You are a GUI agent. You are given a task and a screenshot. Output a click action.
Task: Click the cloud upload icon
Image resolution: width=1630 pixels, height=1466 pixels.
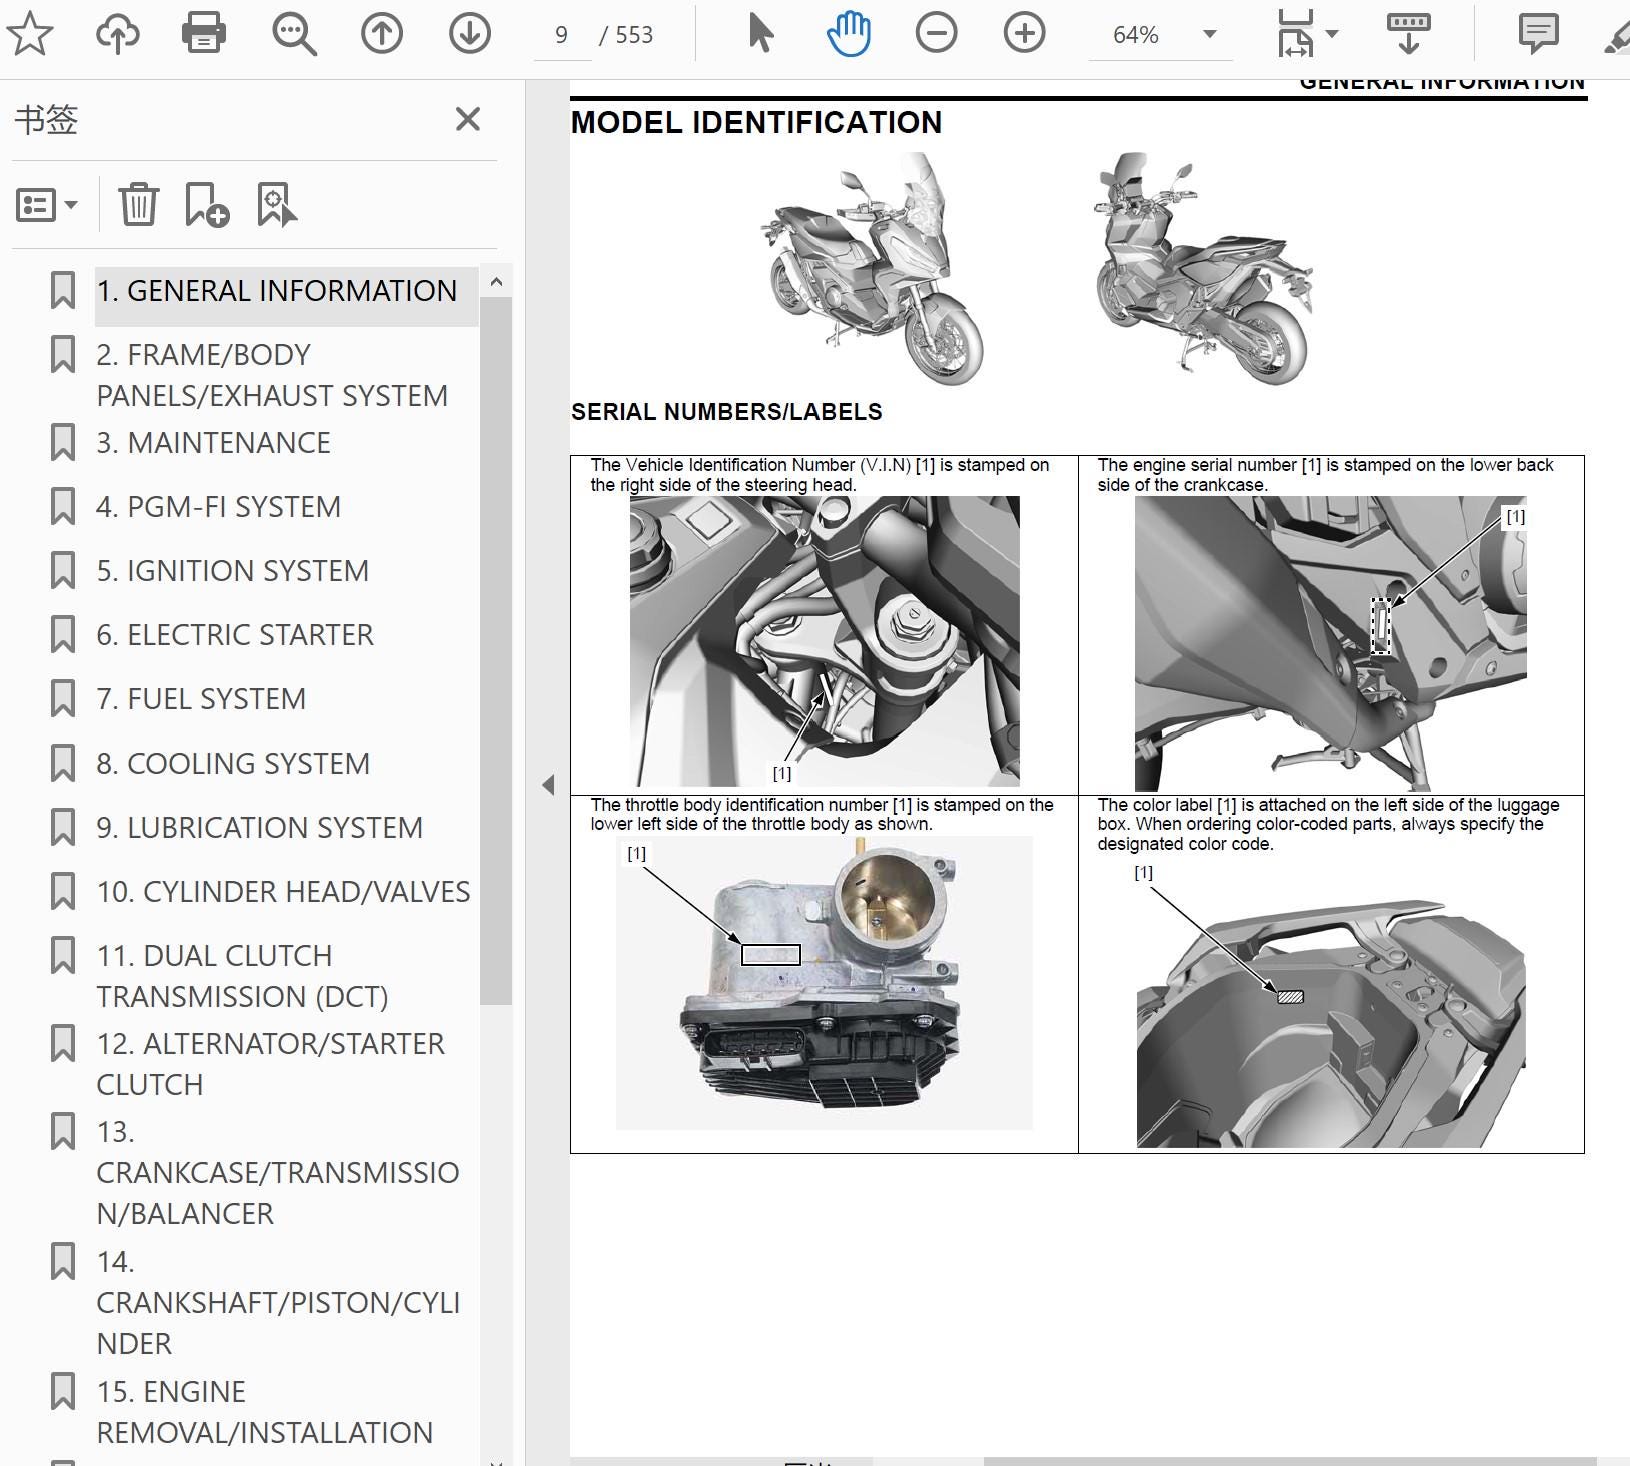click(x=117, y=35)
